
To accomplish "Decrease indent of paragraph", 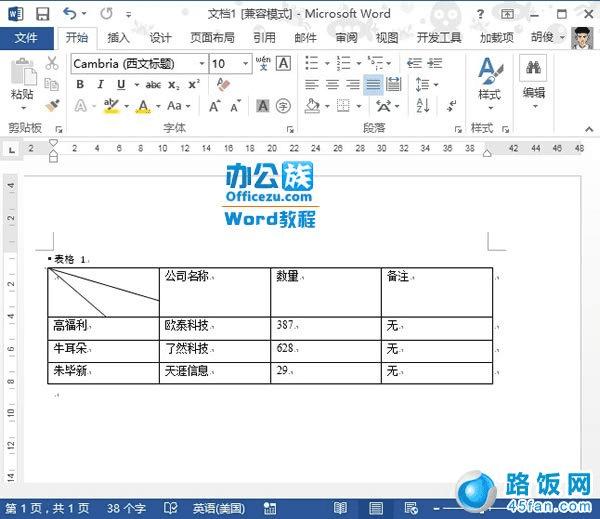I will coord(414,63).
